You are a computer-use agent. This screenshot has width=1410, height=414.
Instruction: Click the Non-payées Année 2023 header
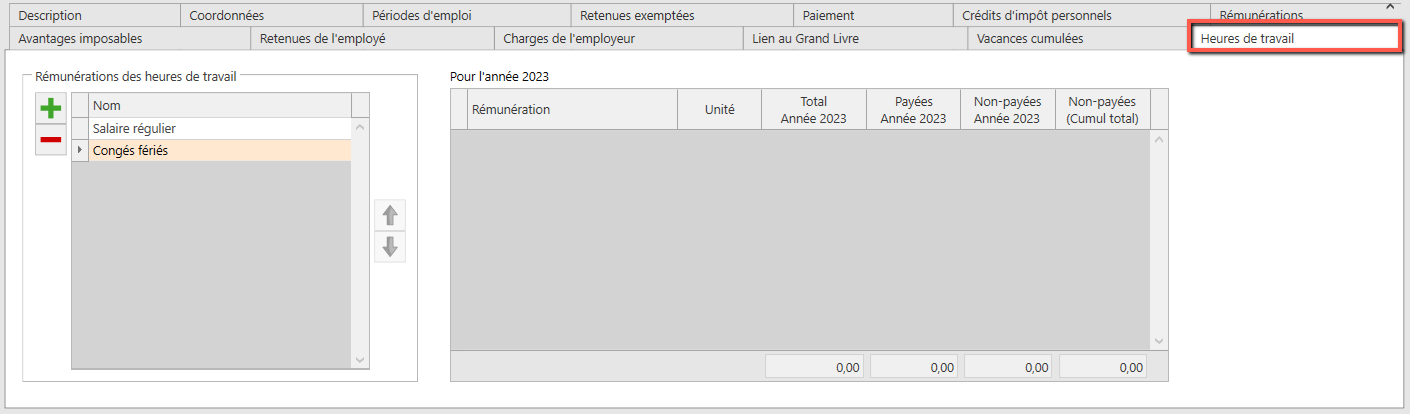pos(1007,109)
